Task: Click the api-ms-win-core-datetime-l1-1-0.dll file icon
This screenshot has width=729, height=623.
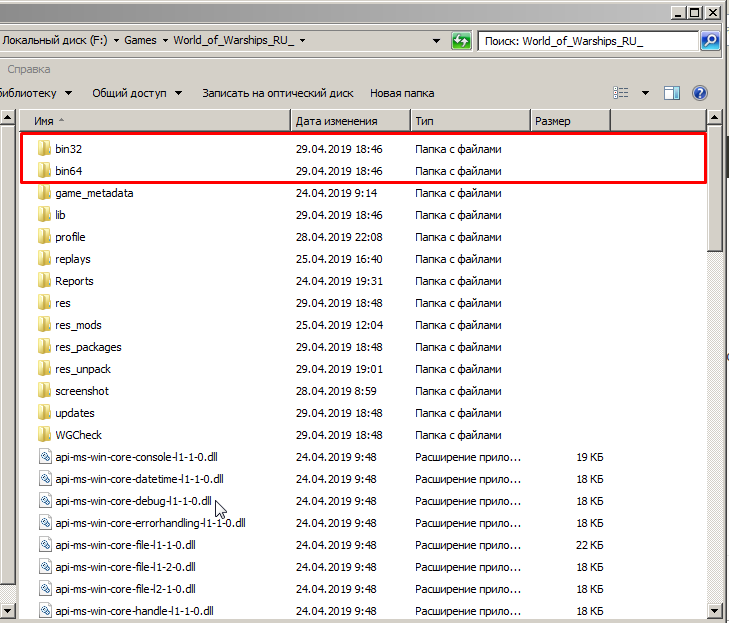Action: (45, 479)
